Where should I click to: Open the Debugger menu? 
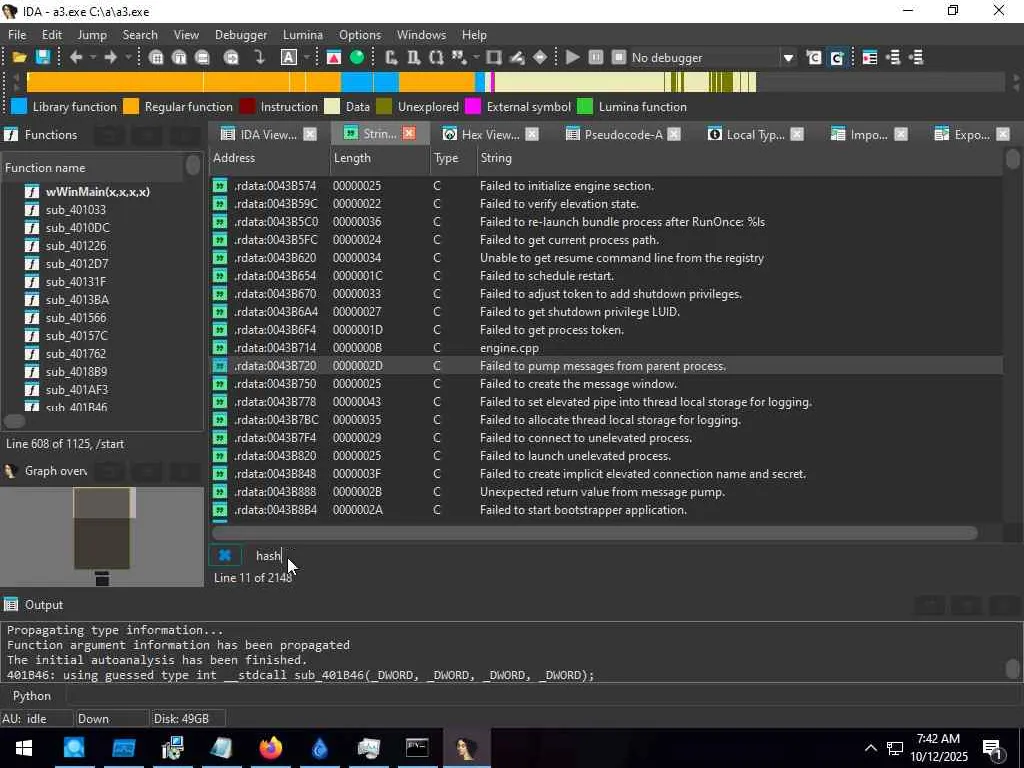241,35
